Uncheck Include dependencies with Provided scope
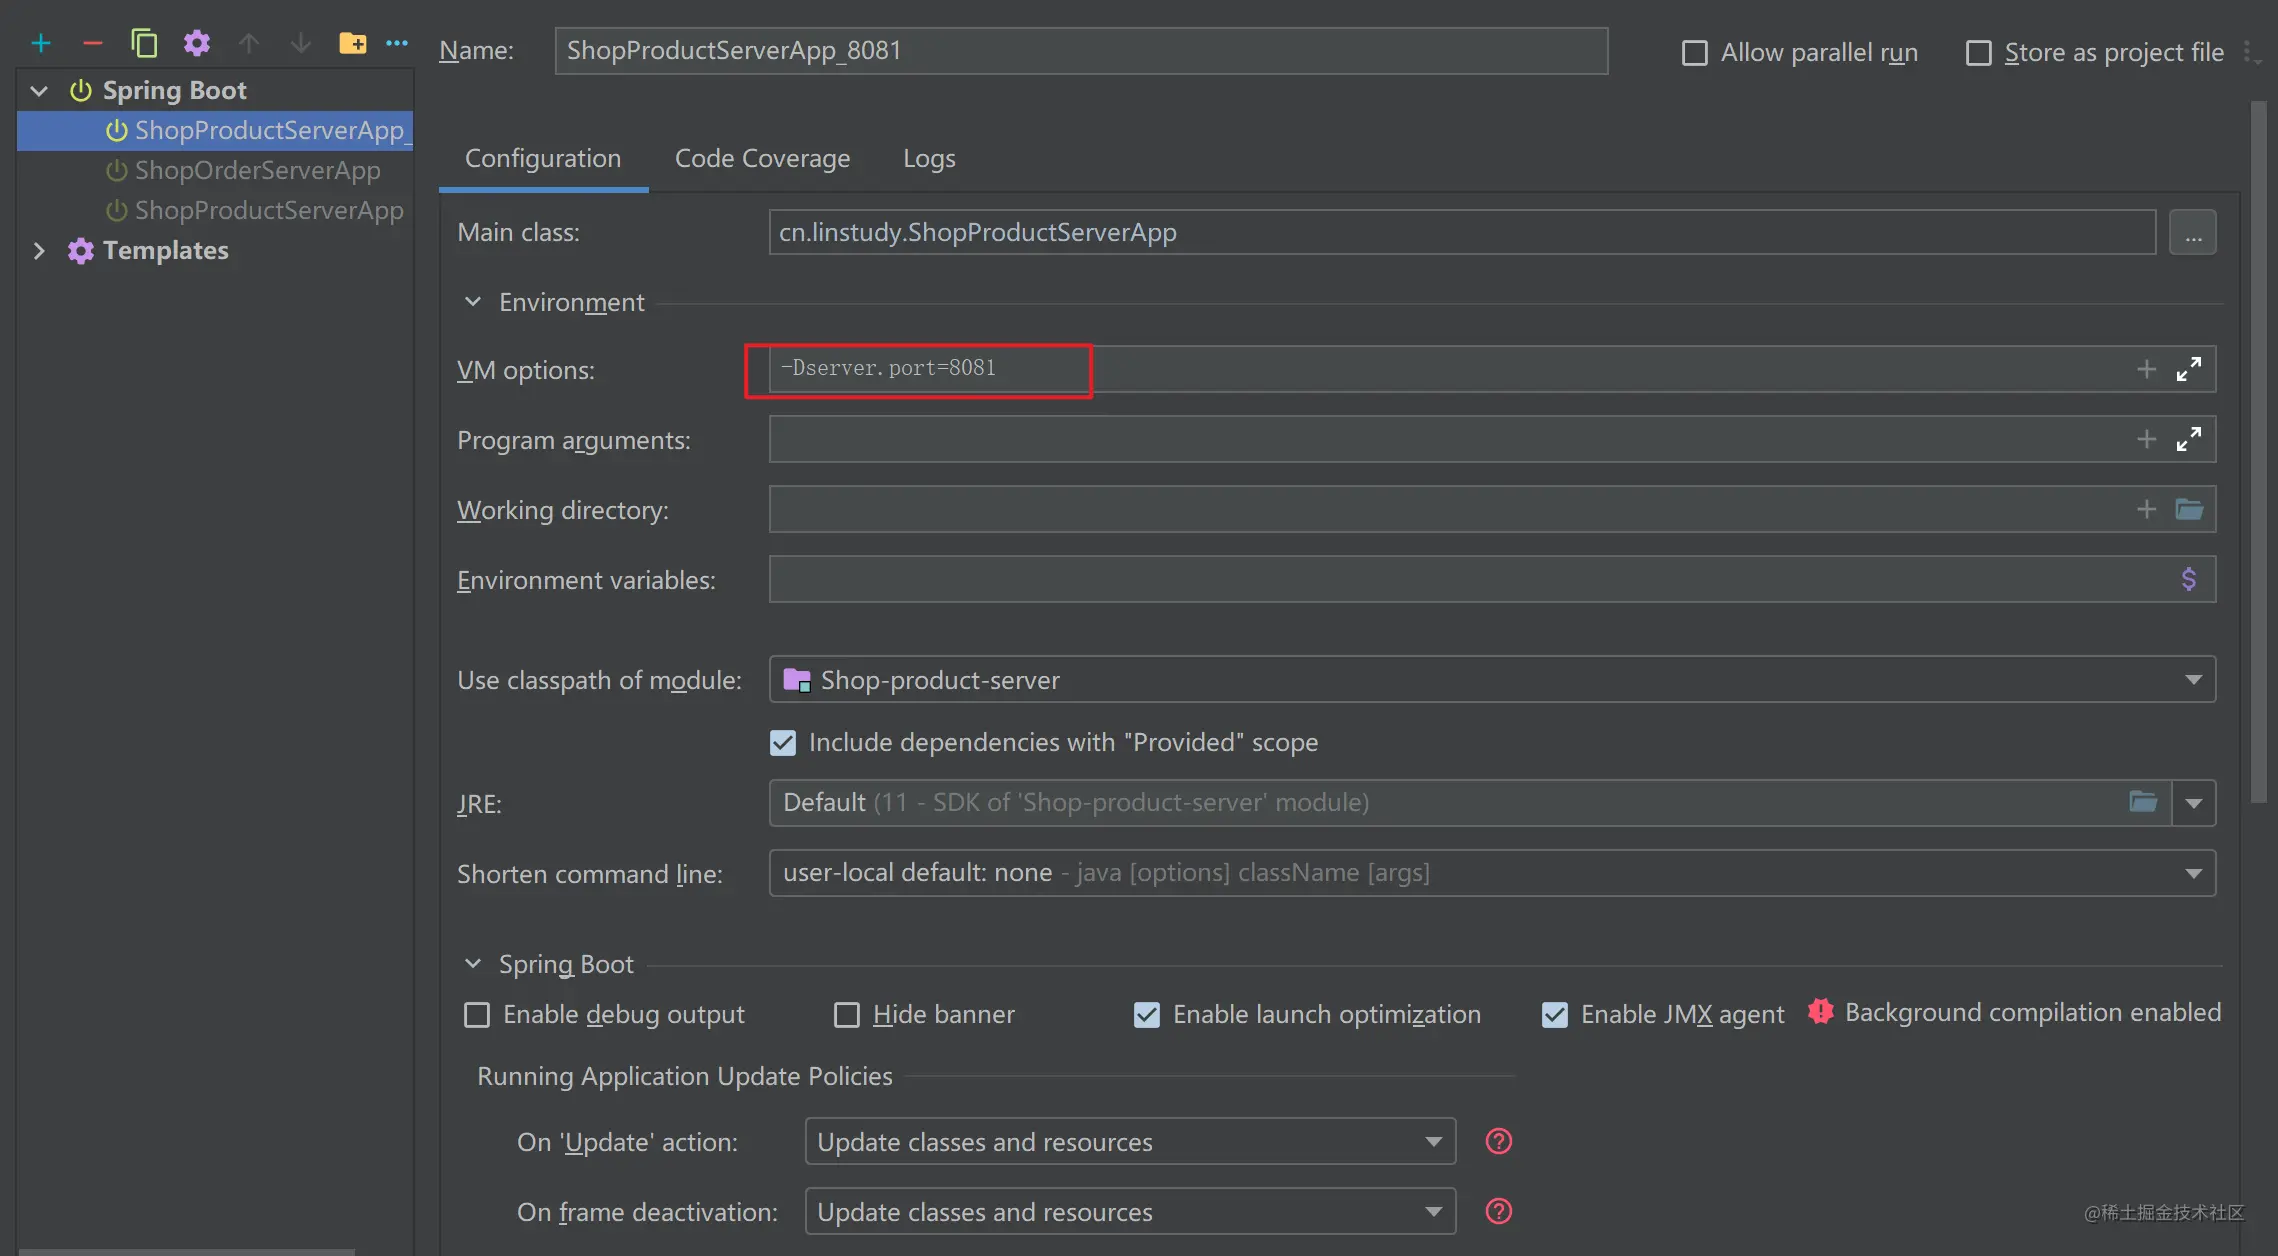Image resolution: width=2278 pixels, height=1256 pixels. (x=783, y=743)
